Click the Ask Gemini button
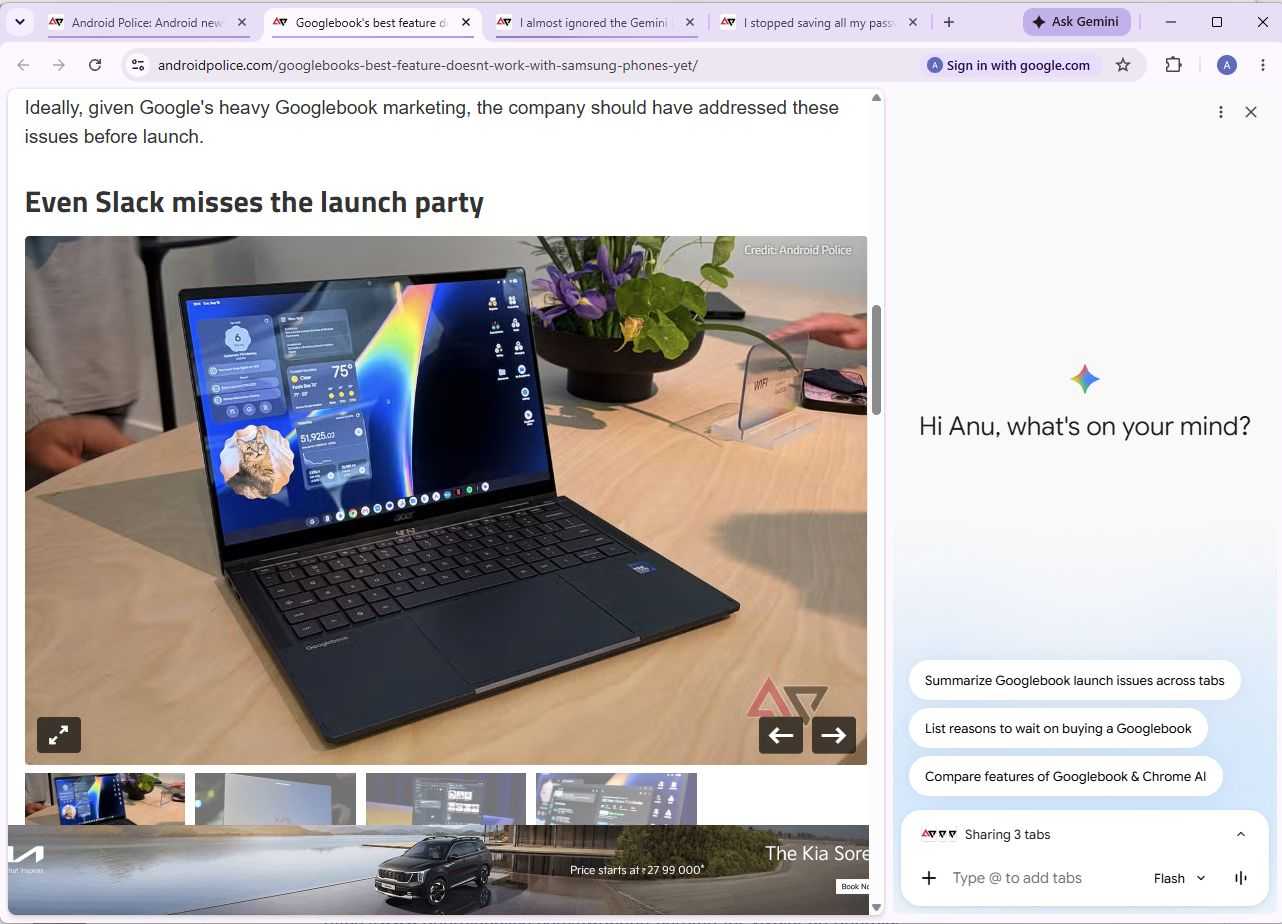Image resolution: width=1282 pixels, height=924 pixels. pos(1076,22)
